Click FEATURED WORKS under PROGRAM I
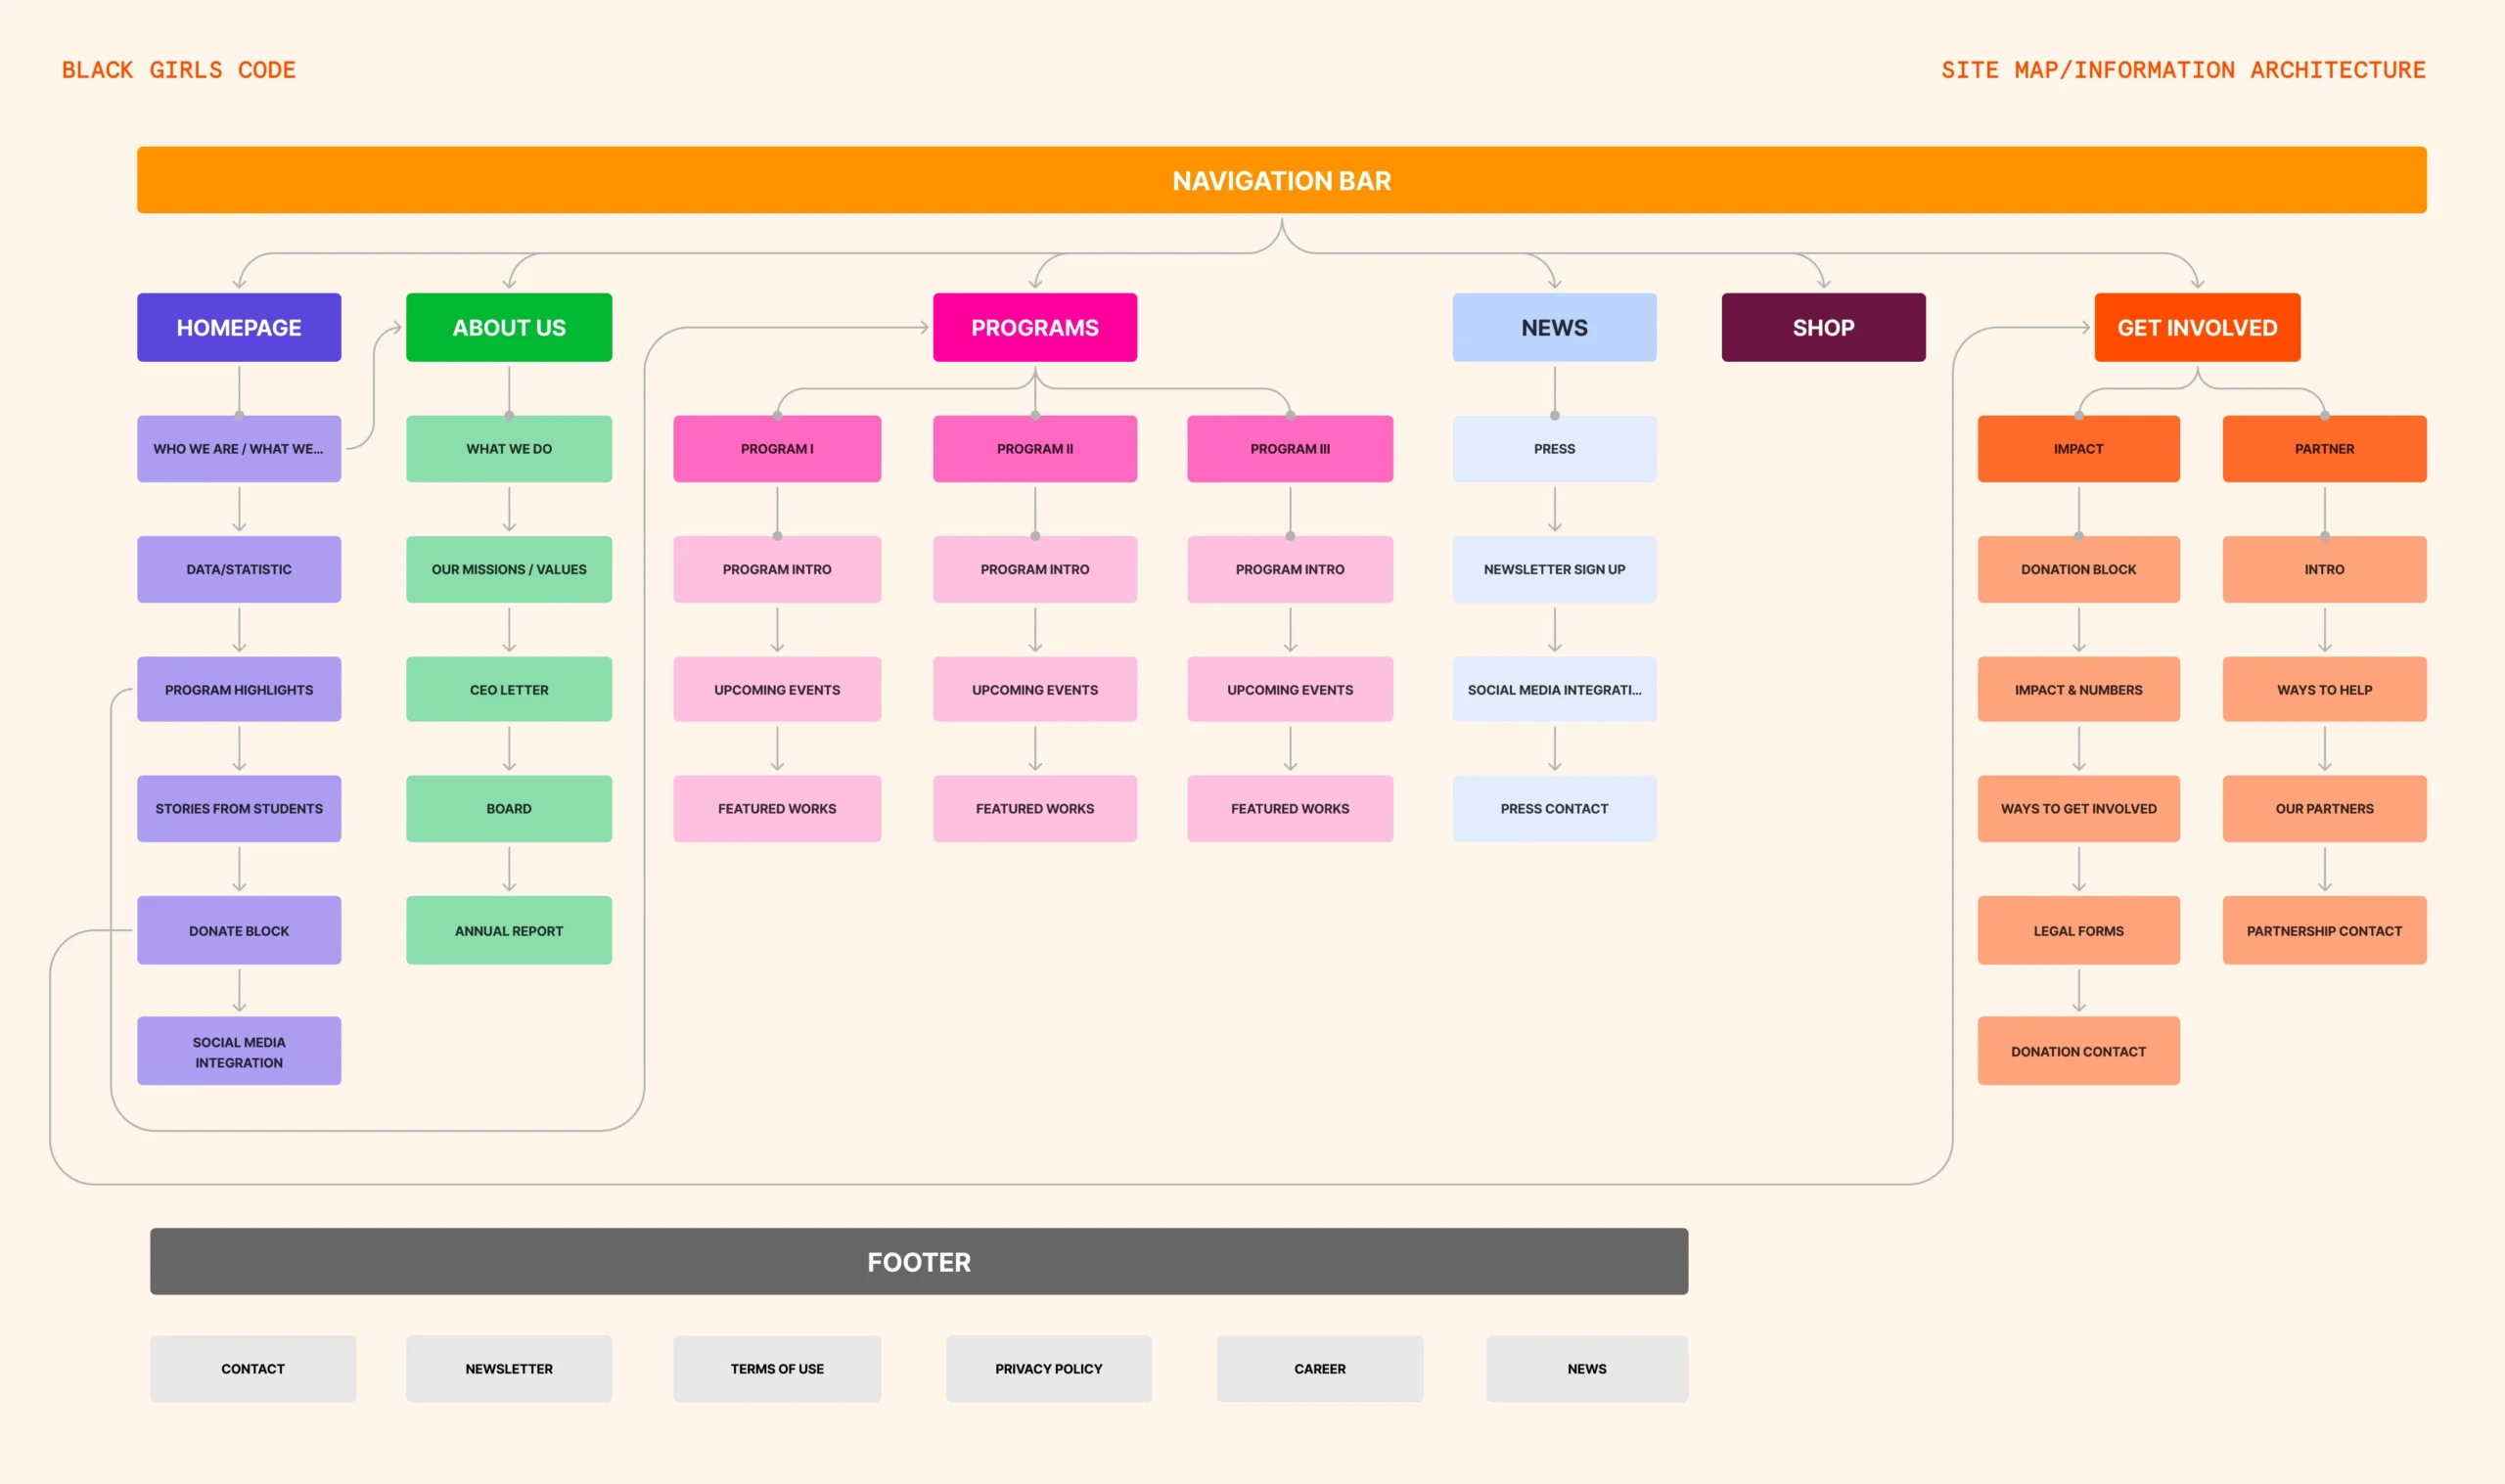This screenshot has height=1484, width=2505. click(777, 808)
